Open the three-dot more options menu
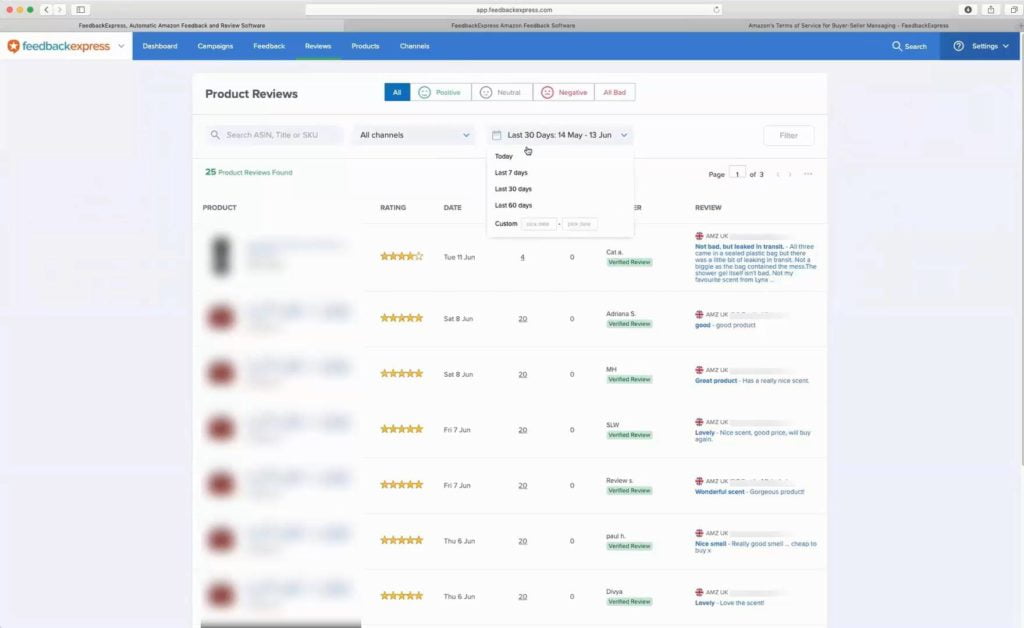The height and width of the screenshot is (628, 1024). 808,174
